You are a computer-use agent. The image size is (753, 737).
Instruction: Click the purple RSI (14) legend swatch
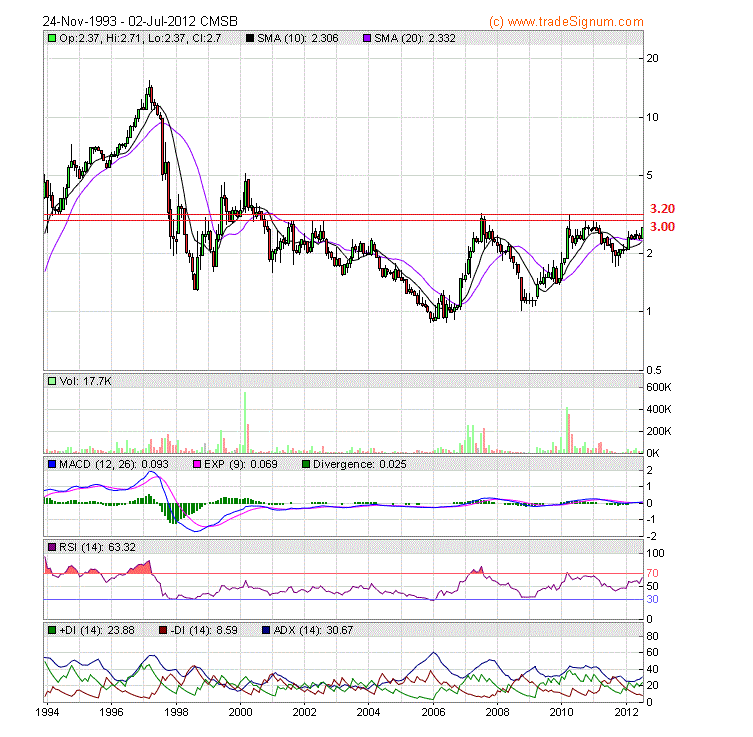(52, 547)
